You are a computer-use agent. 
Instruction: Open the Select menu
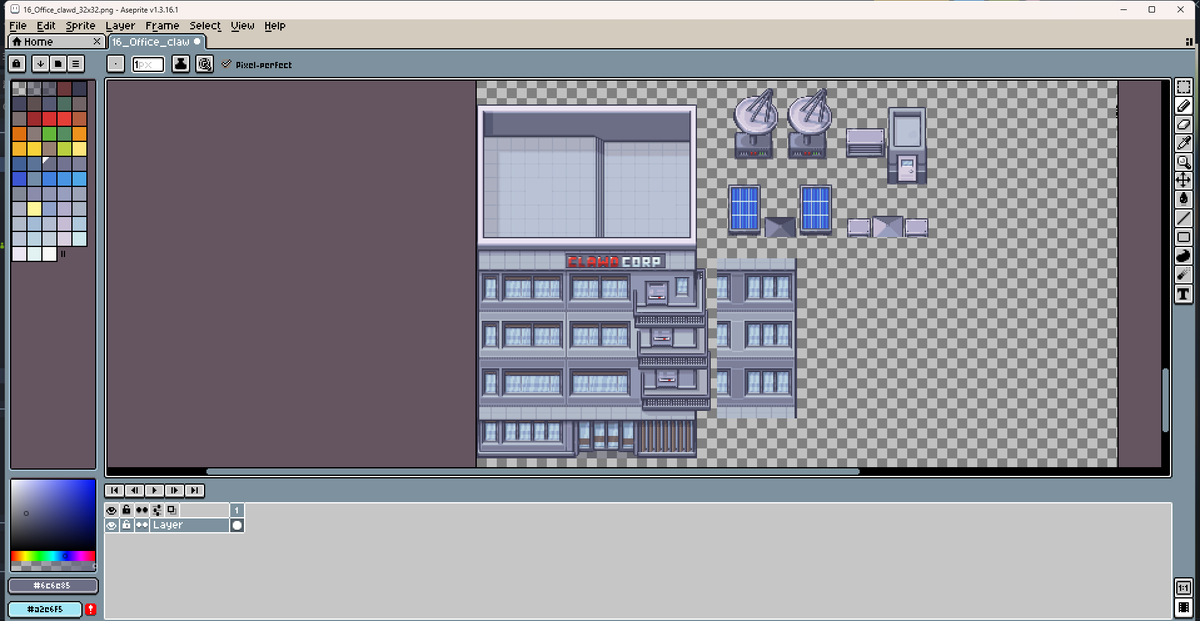point(206,26)
